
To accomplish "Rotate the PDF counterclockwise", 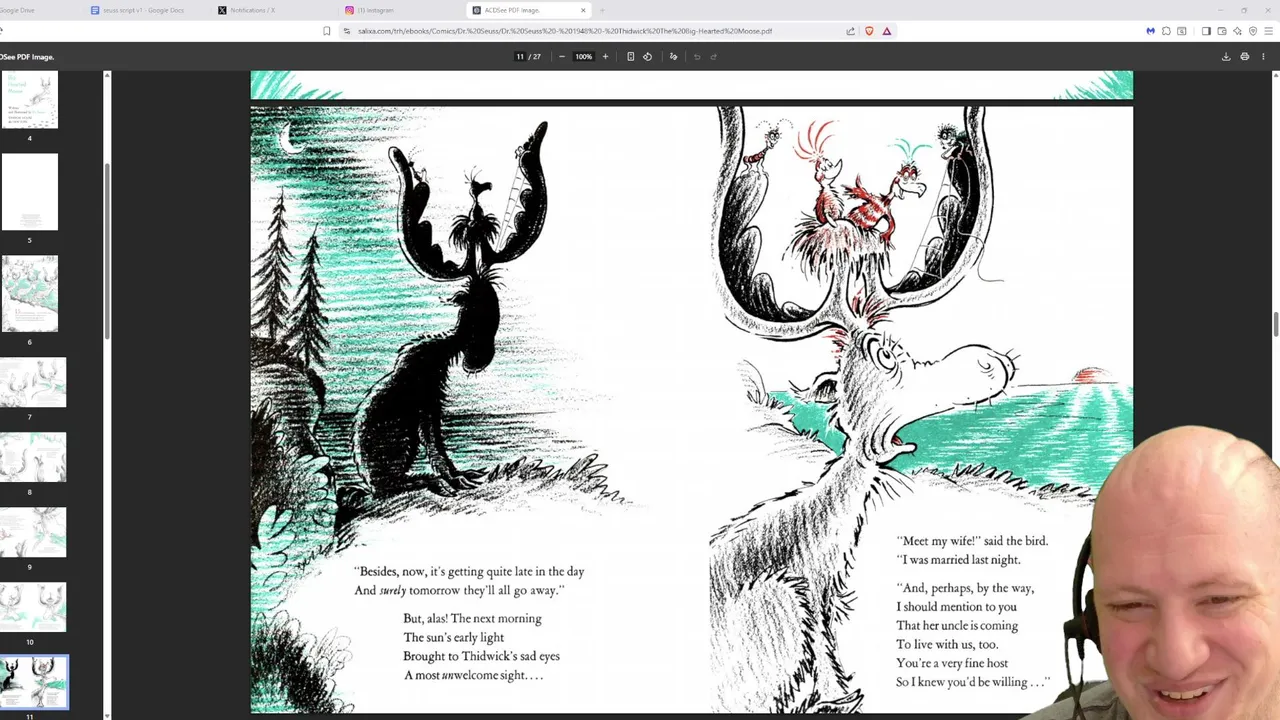I will point(647,56).
